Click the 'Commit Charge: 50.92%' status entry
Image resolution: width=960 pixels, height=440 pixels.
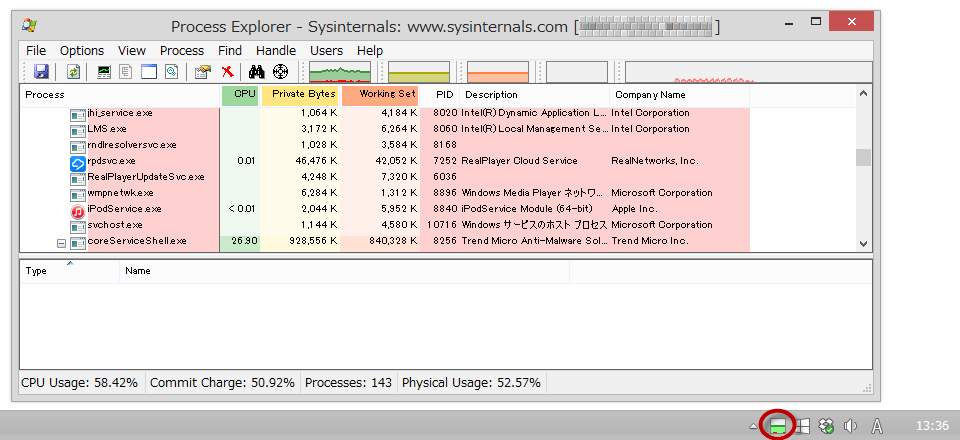222,383
